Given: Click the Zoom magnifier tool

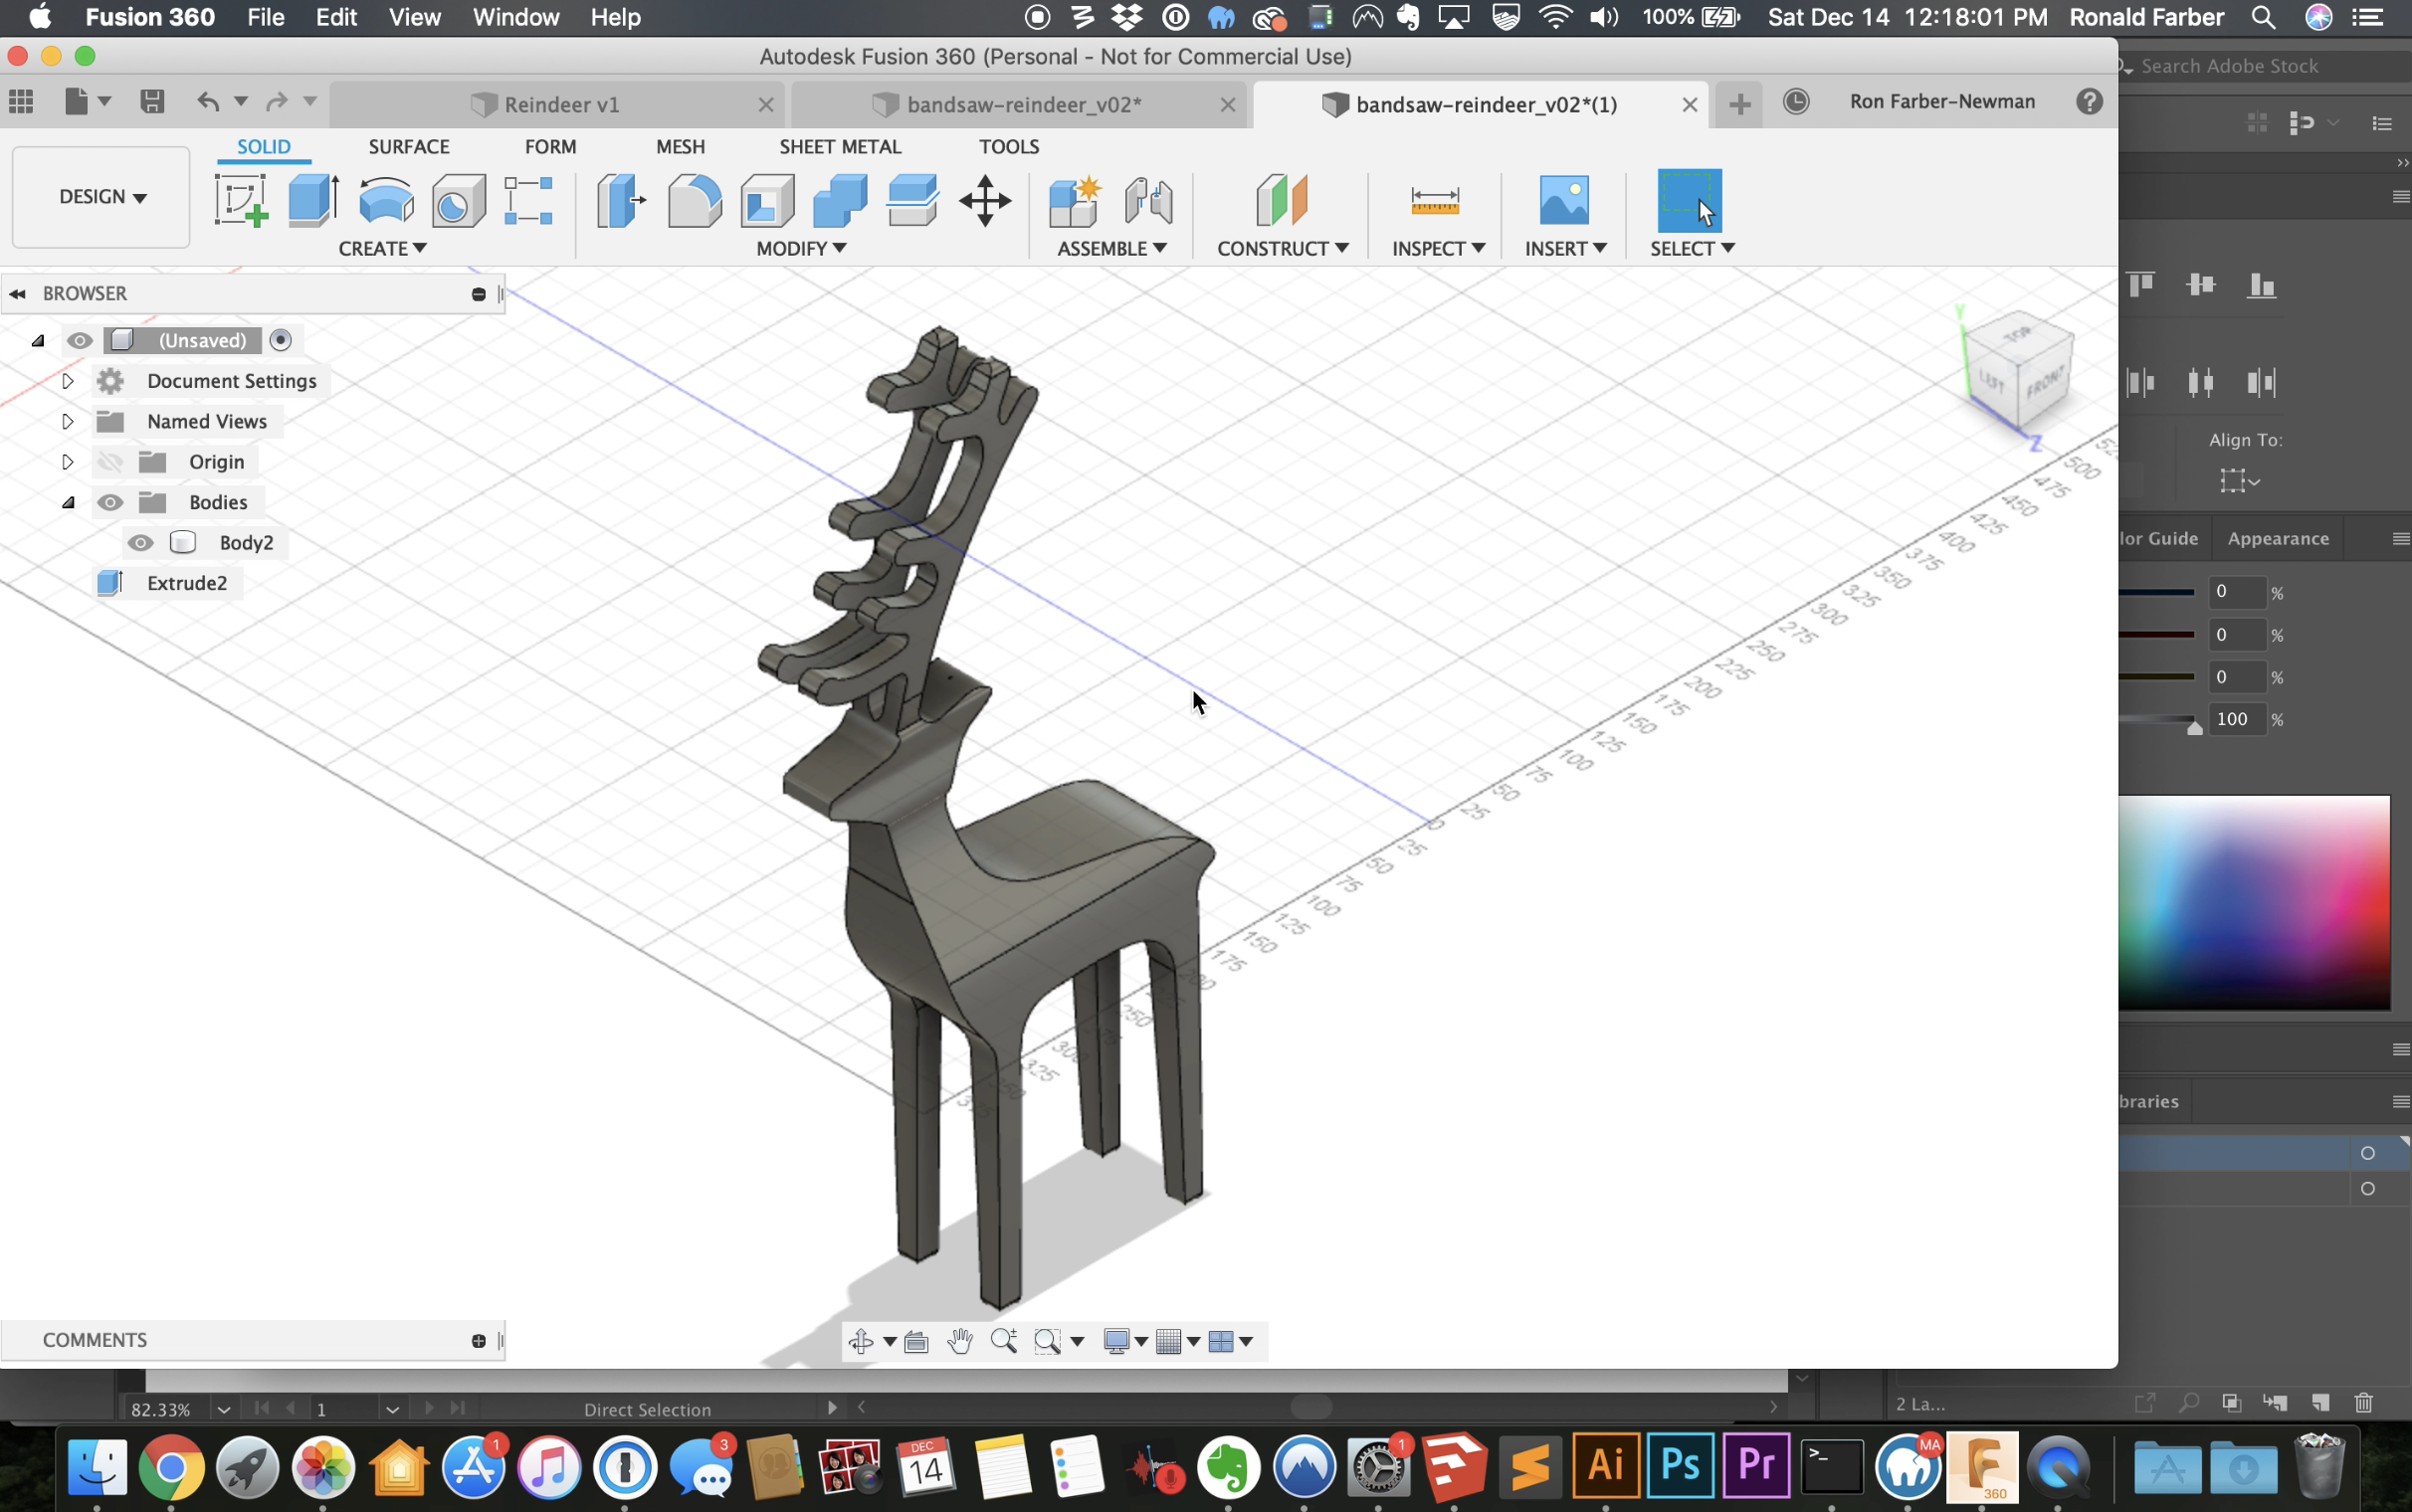Looking at the screenshot, I should pyautogui.click(x=1003, y=1341).
